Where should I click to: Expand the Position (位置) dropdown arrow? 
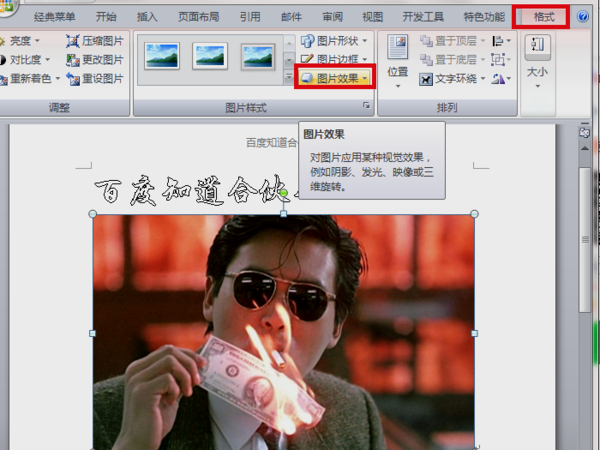point(398,86)
